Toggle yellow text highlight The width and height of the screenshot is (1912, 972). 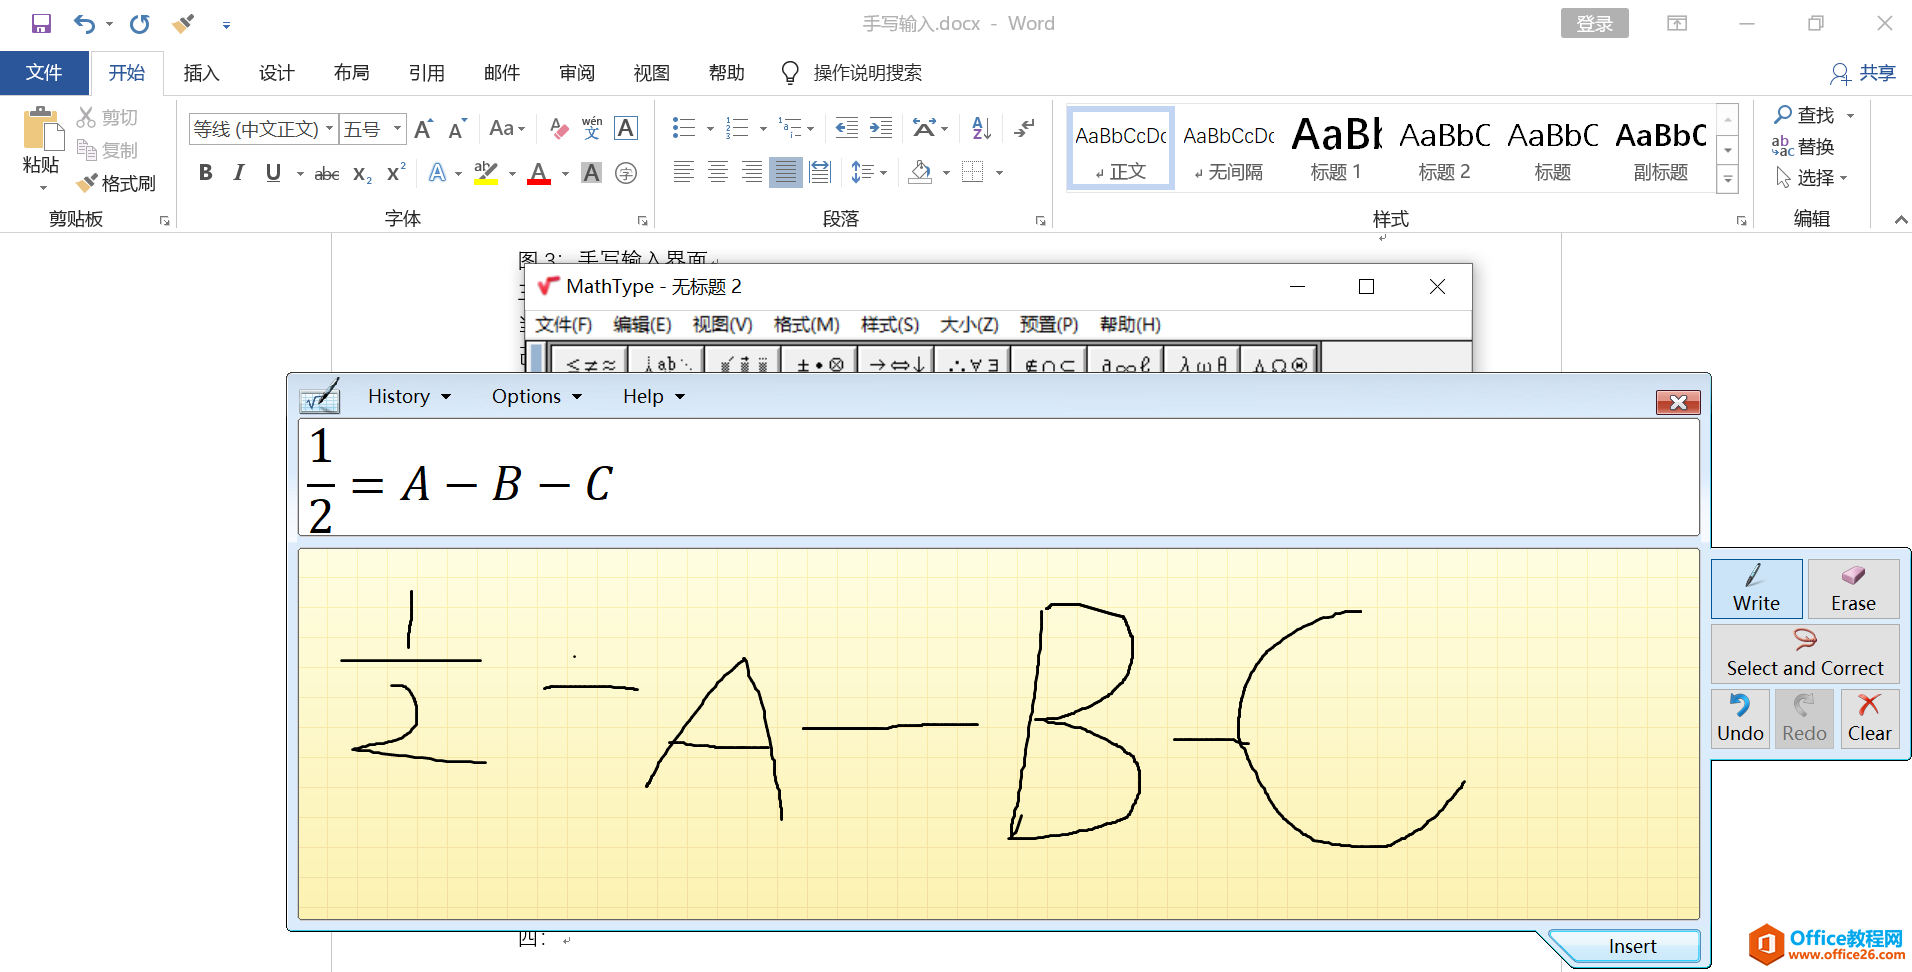[x=484, y=172]
